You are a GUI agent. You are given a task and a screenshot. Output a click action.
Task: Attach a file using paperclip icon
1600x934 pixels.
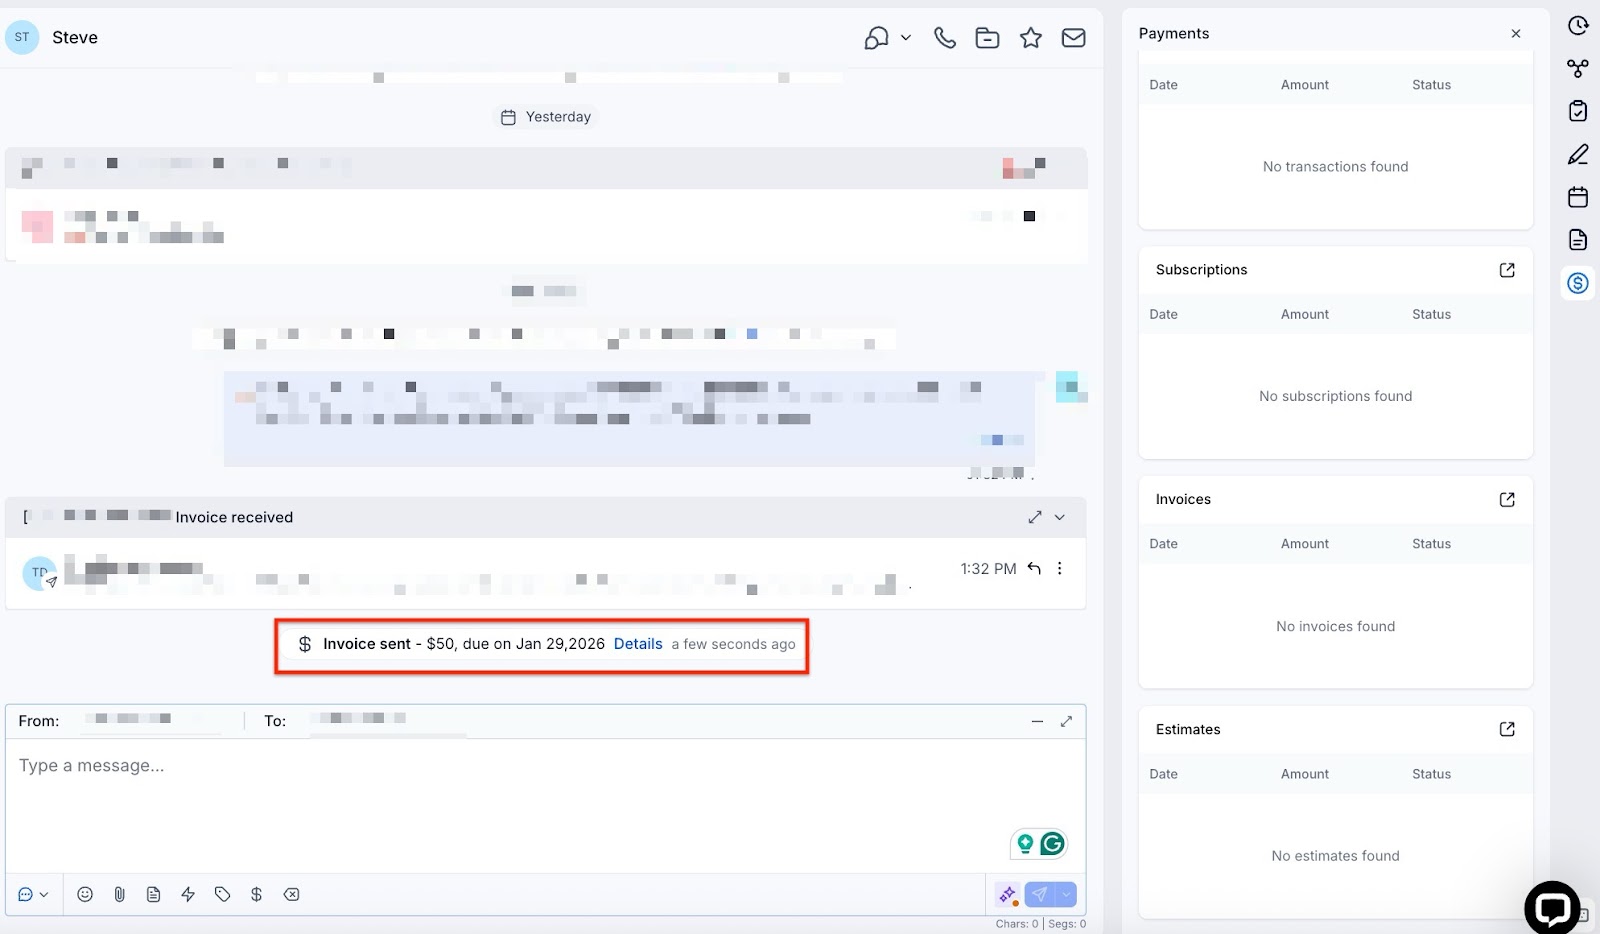pos(119,894)
